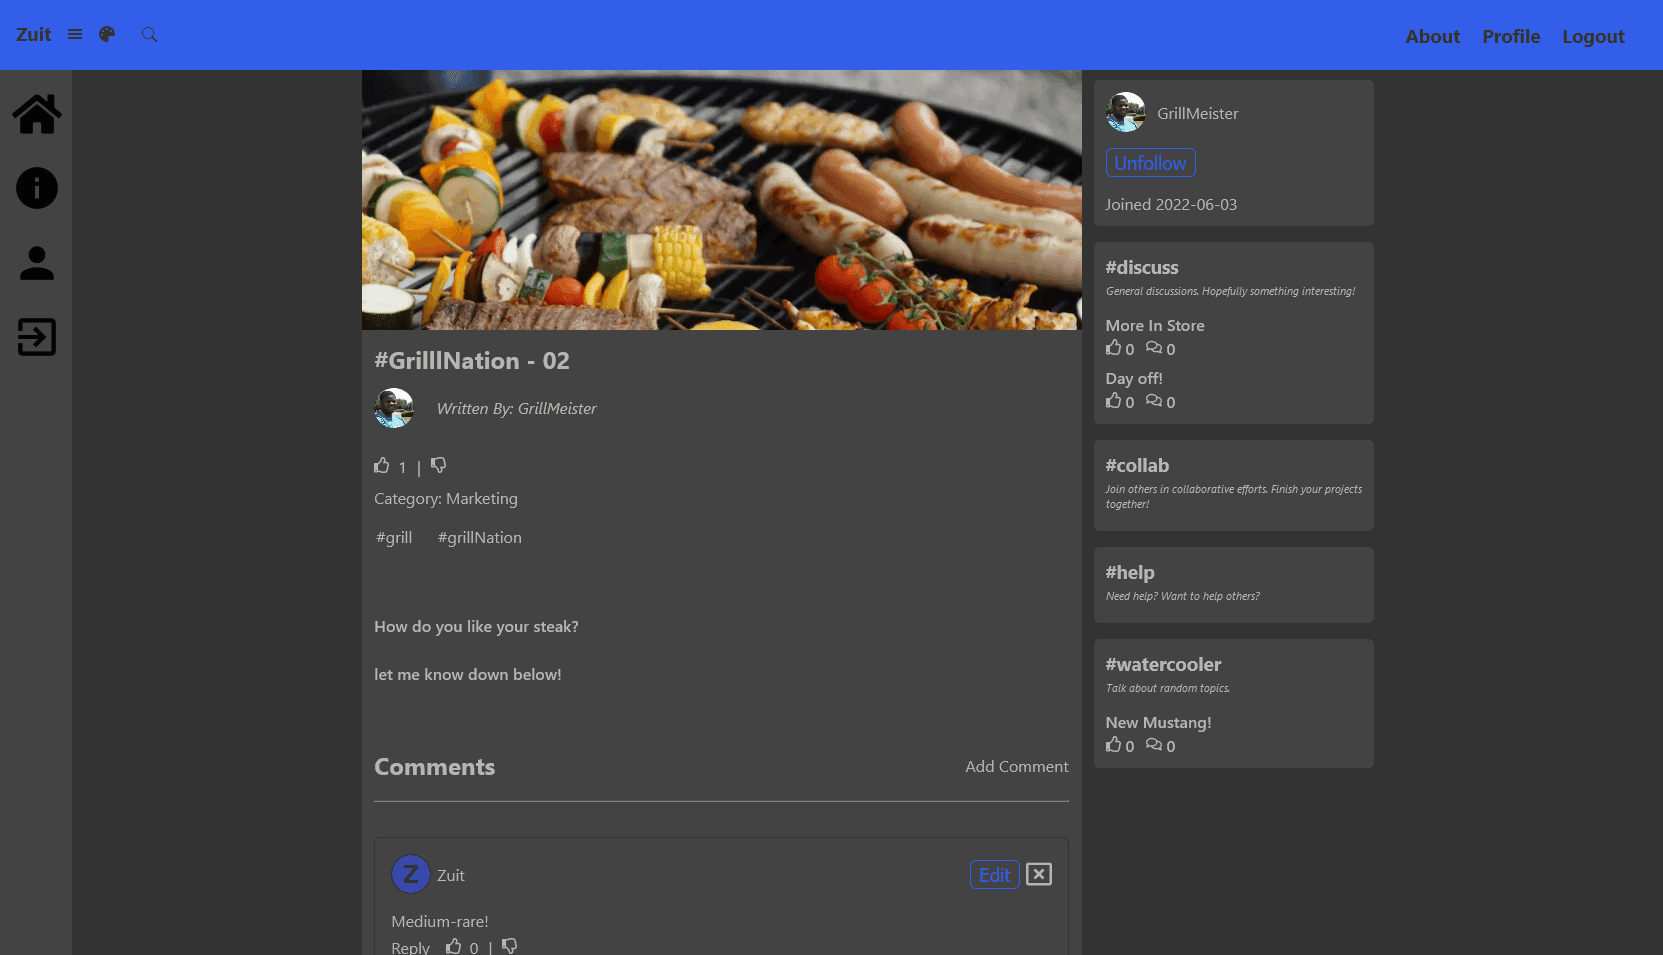This screenshot has height=955, width=1663.
Task: Open the #watercooler channel
Action: point(1163,664)
